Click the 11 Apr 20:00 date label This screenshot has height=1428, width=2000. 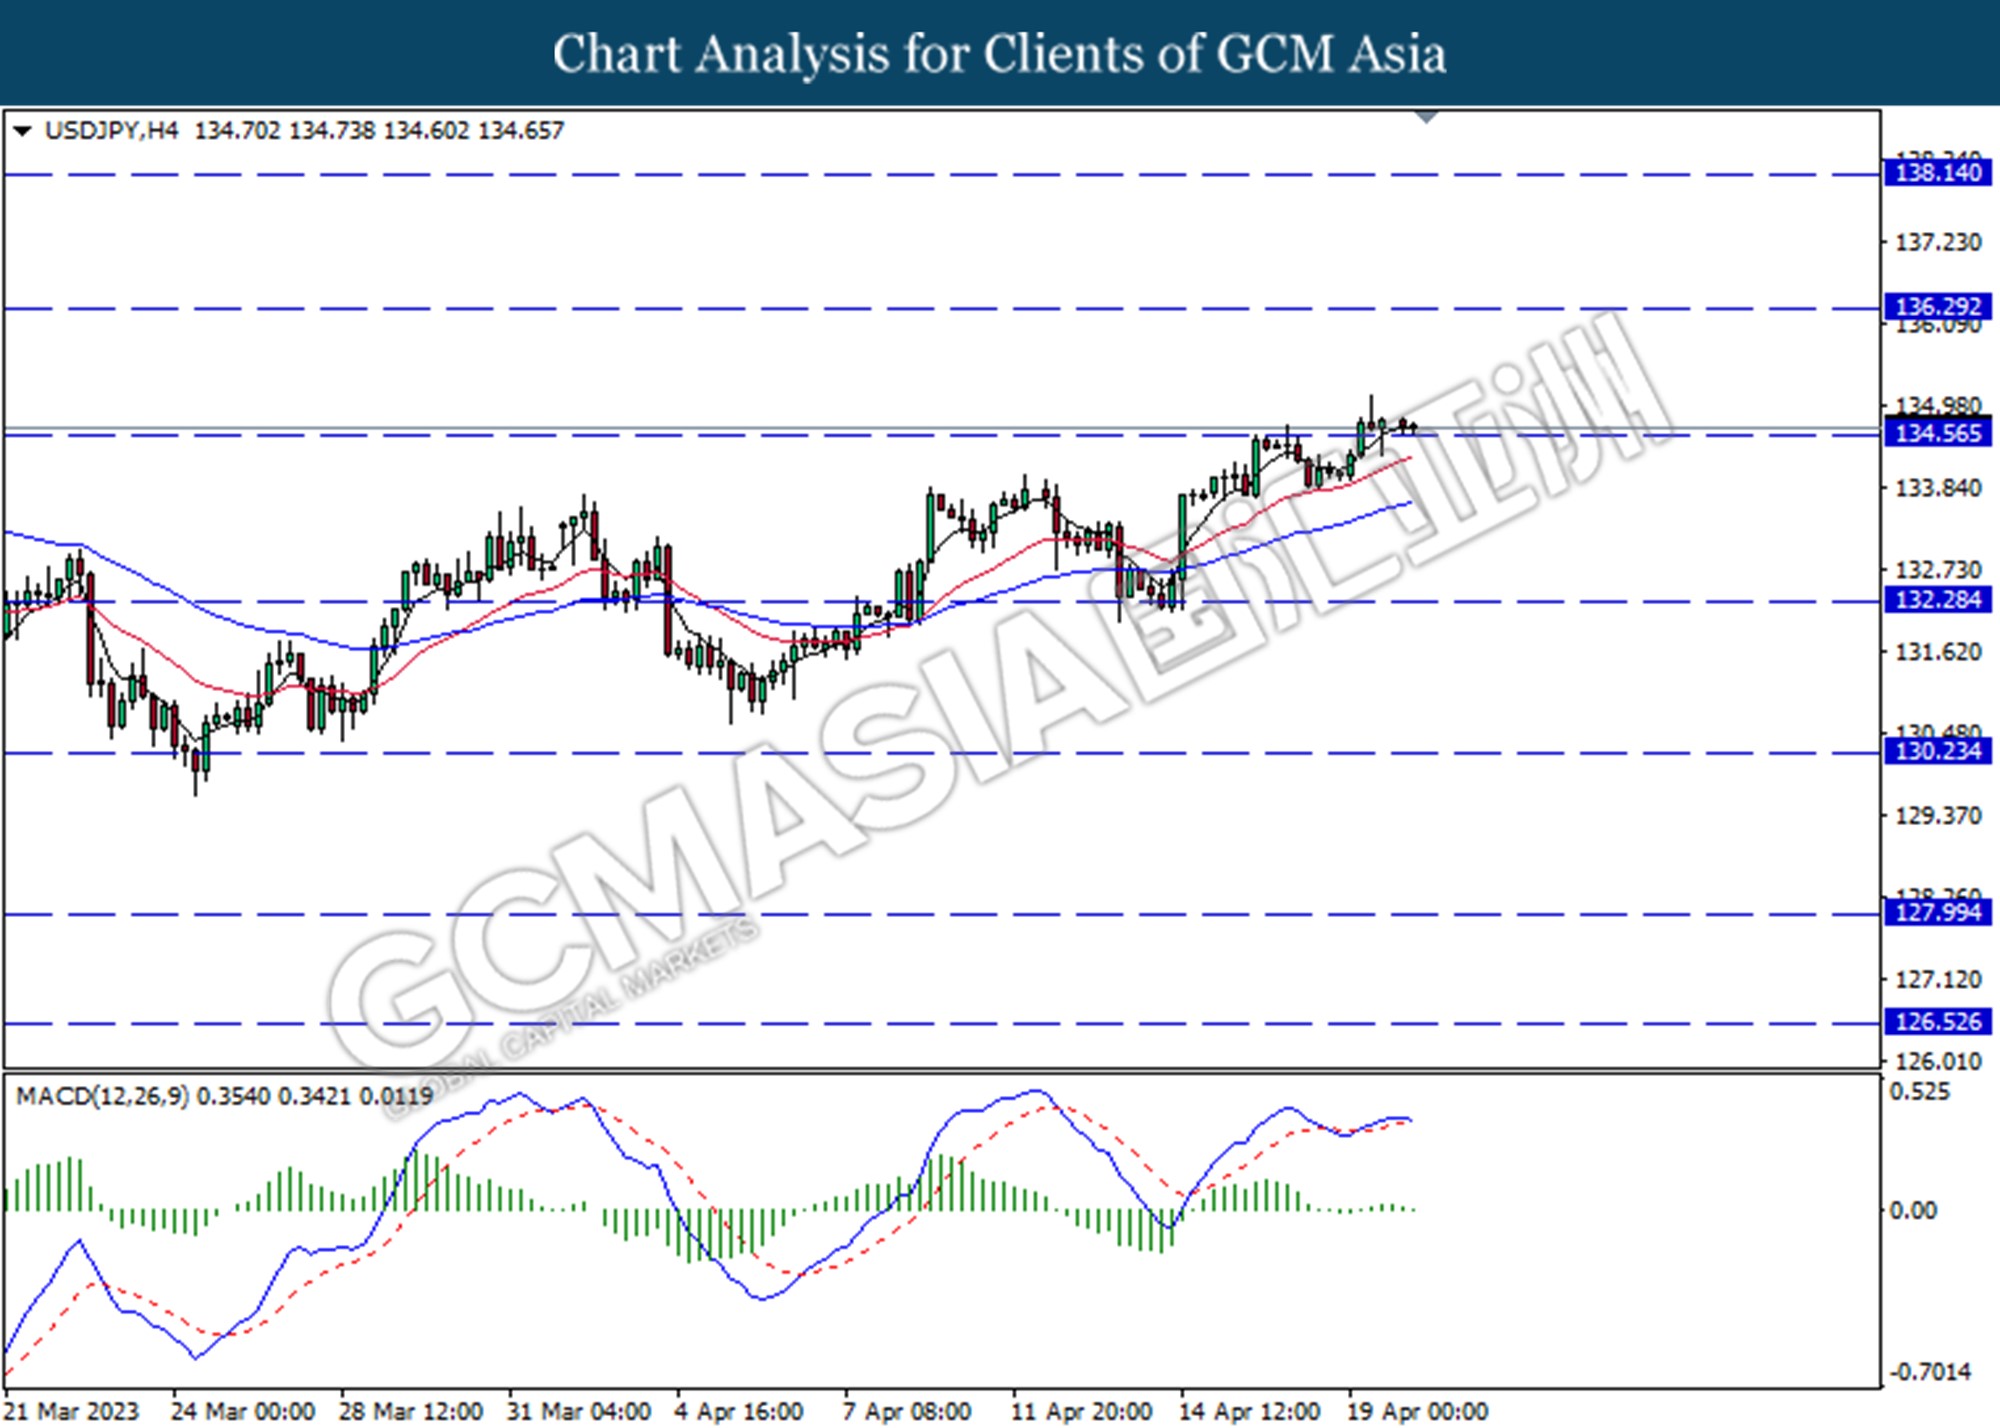tap(1082, 1412)
